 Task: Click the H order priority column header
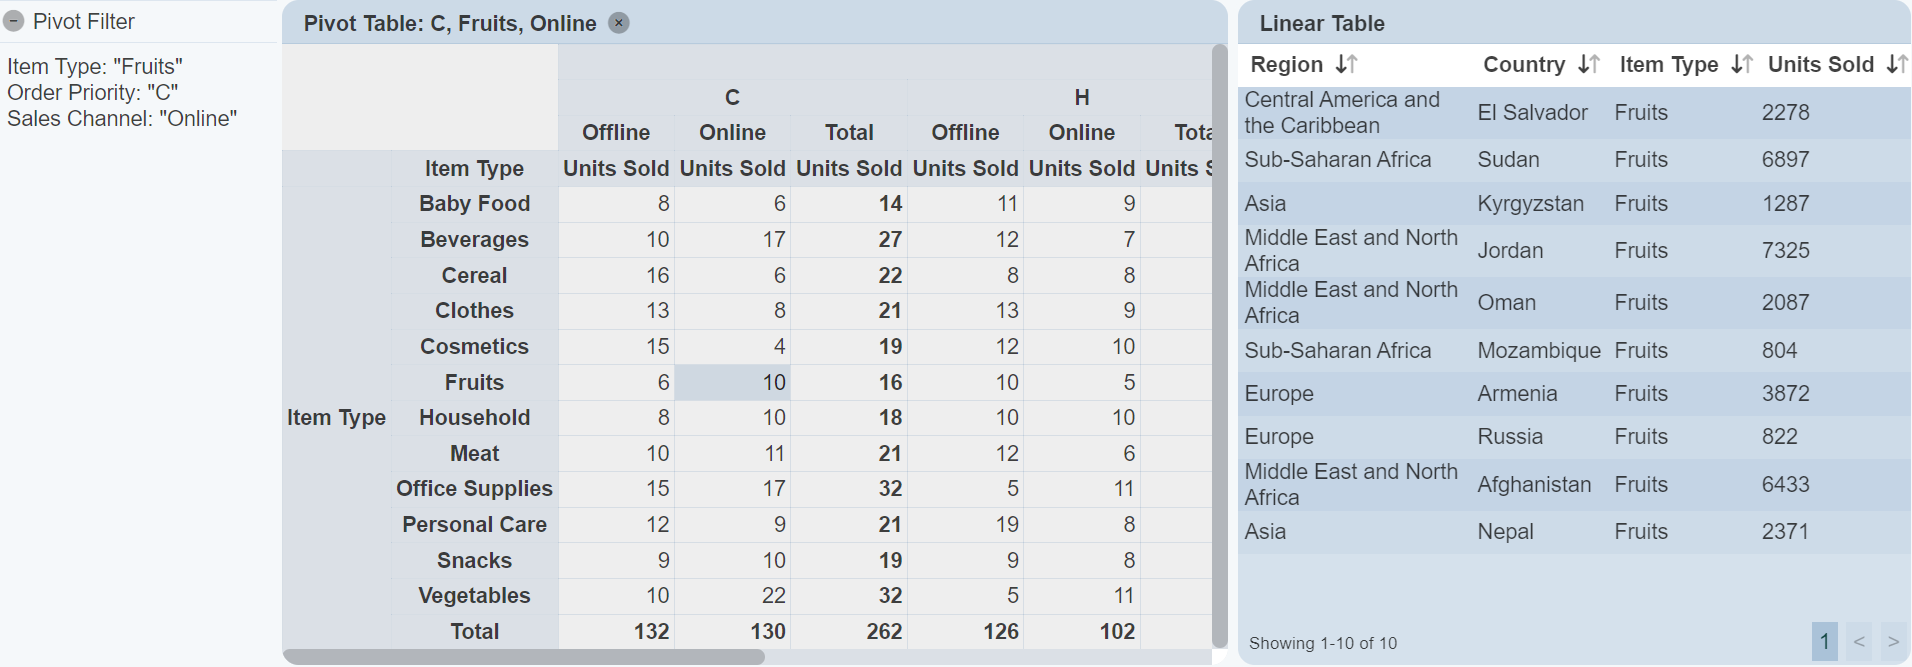(x=1081, y=98)
